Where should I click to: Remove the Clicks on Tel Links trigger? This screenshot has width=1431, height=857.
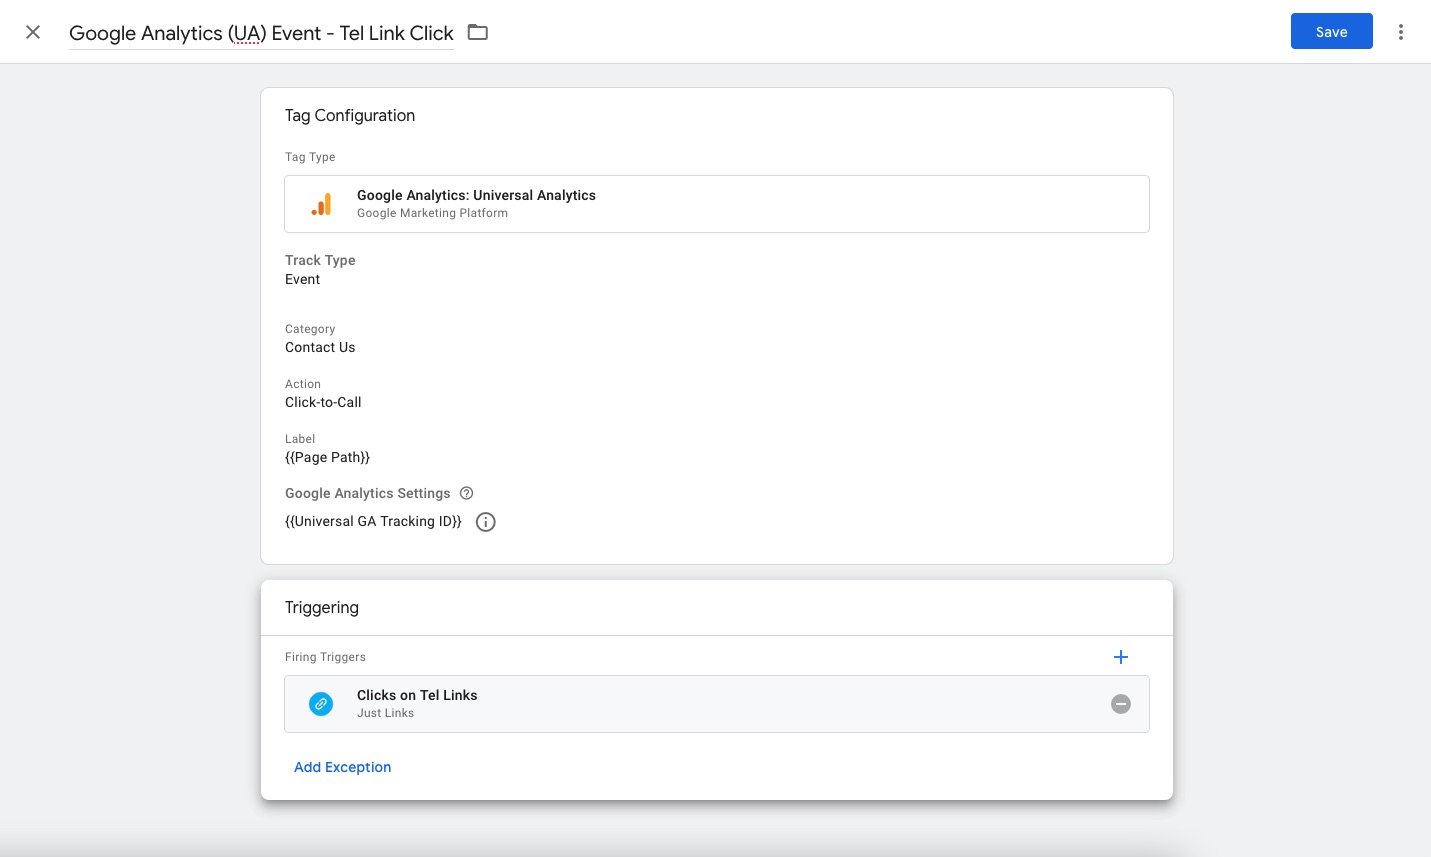click(x=1121, y=704)
